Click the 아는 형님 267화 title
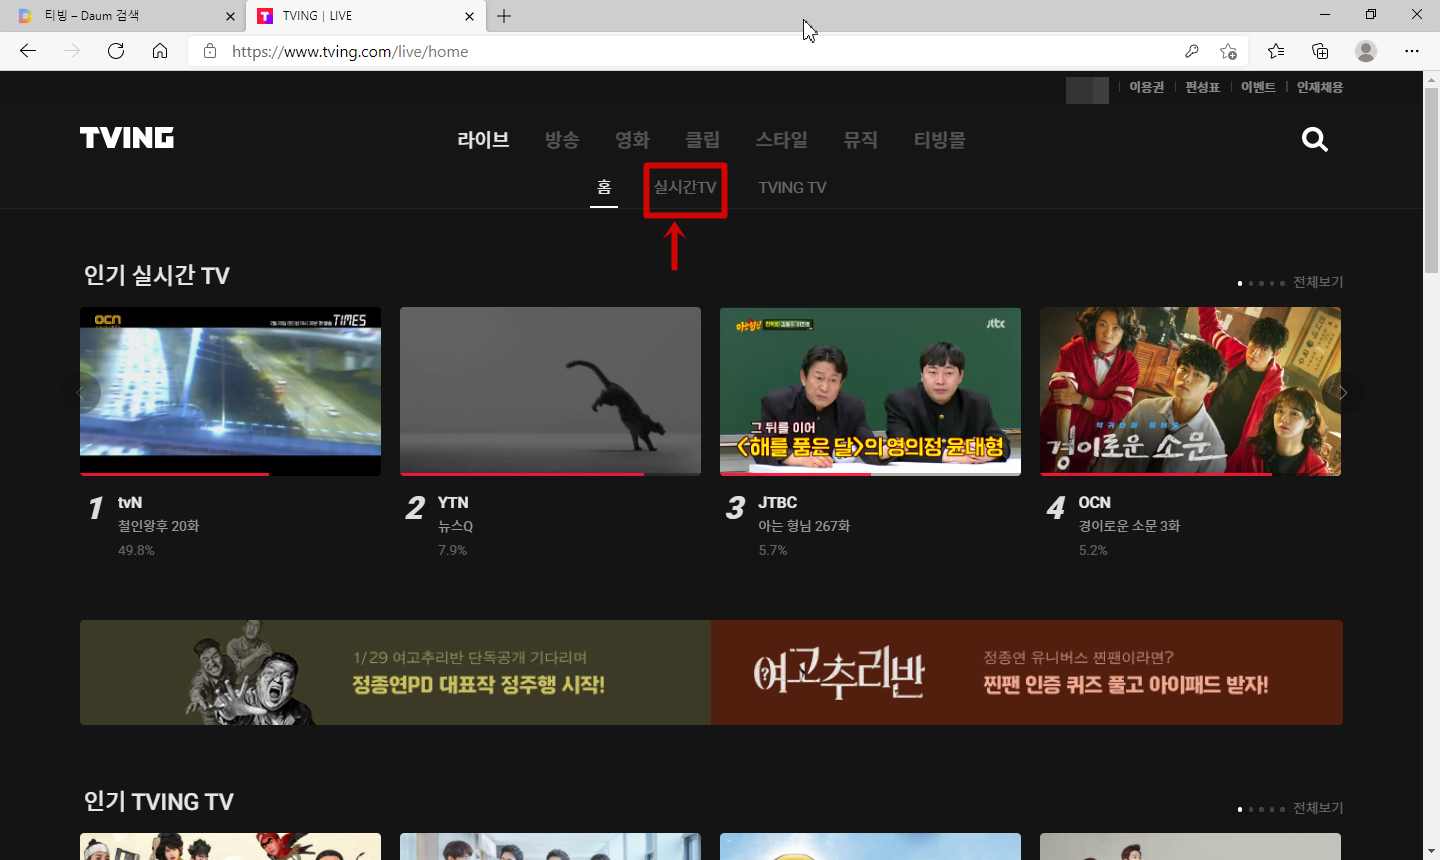This screenshot has height=860, width=1440. pyautogui.click(x=804, y=526)
